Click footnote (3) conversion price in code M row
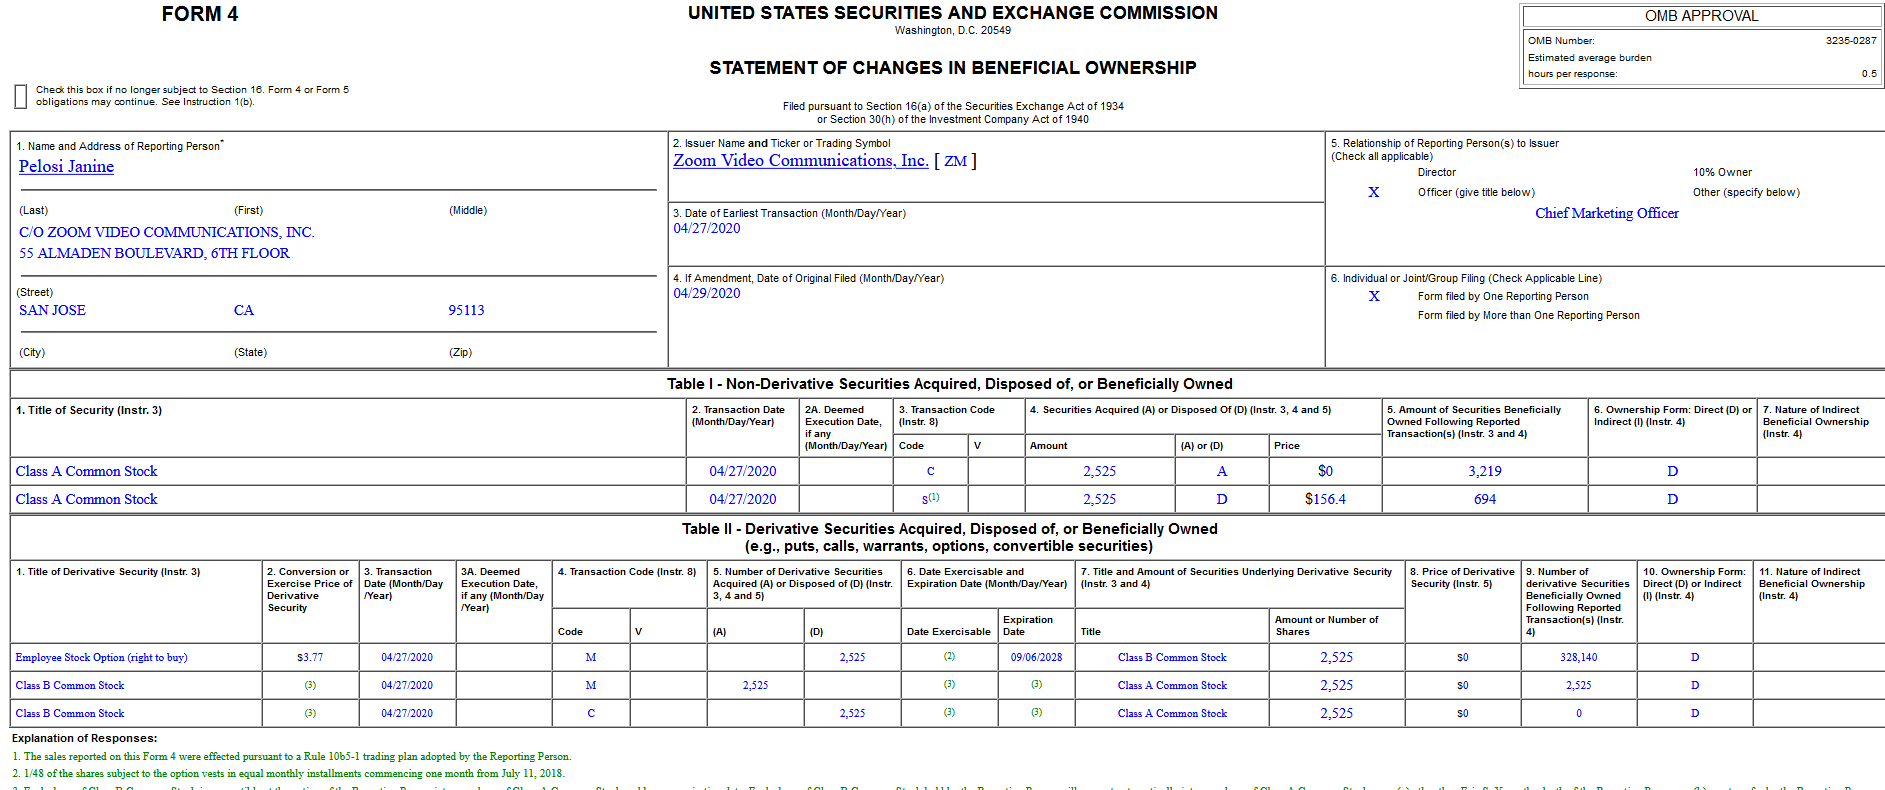This screenshot has height=790, width=1885. tap(310, 685)
